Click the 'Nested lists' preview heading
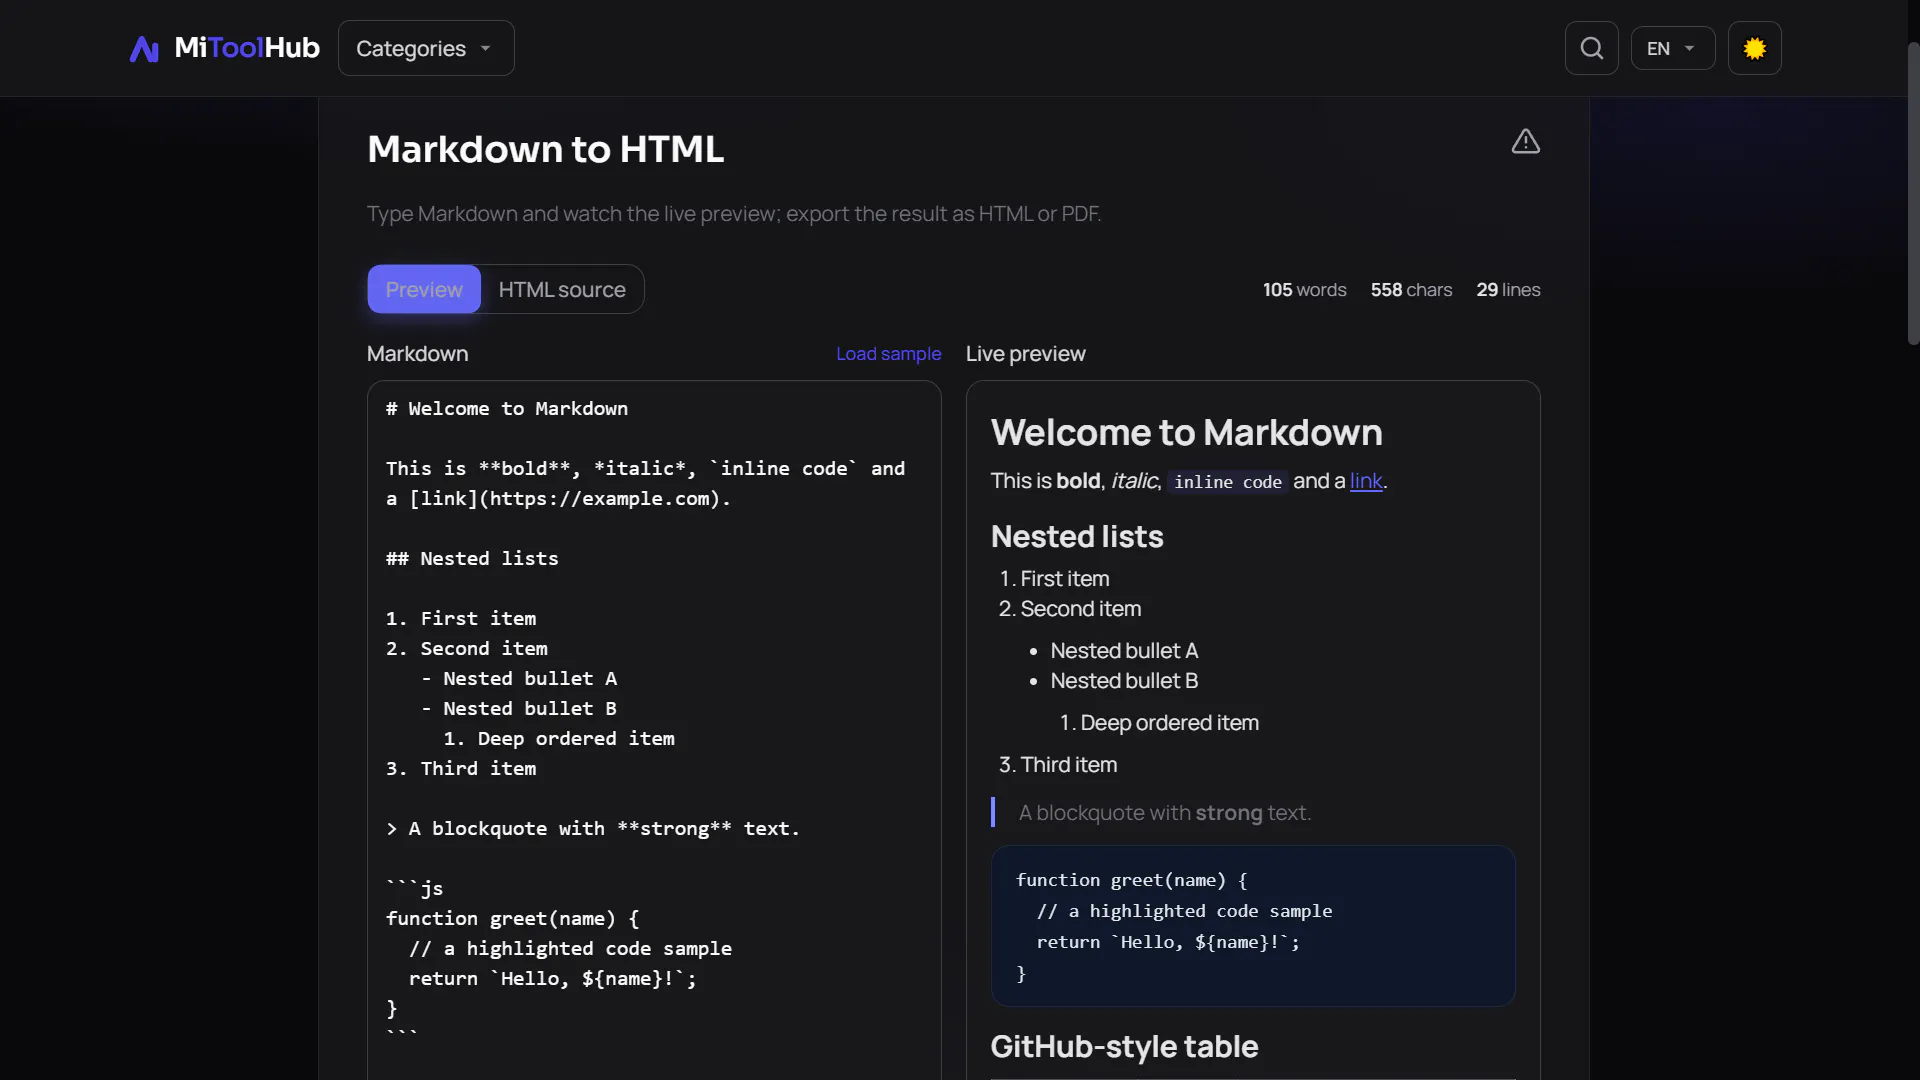 1077,537
